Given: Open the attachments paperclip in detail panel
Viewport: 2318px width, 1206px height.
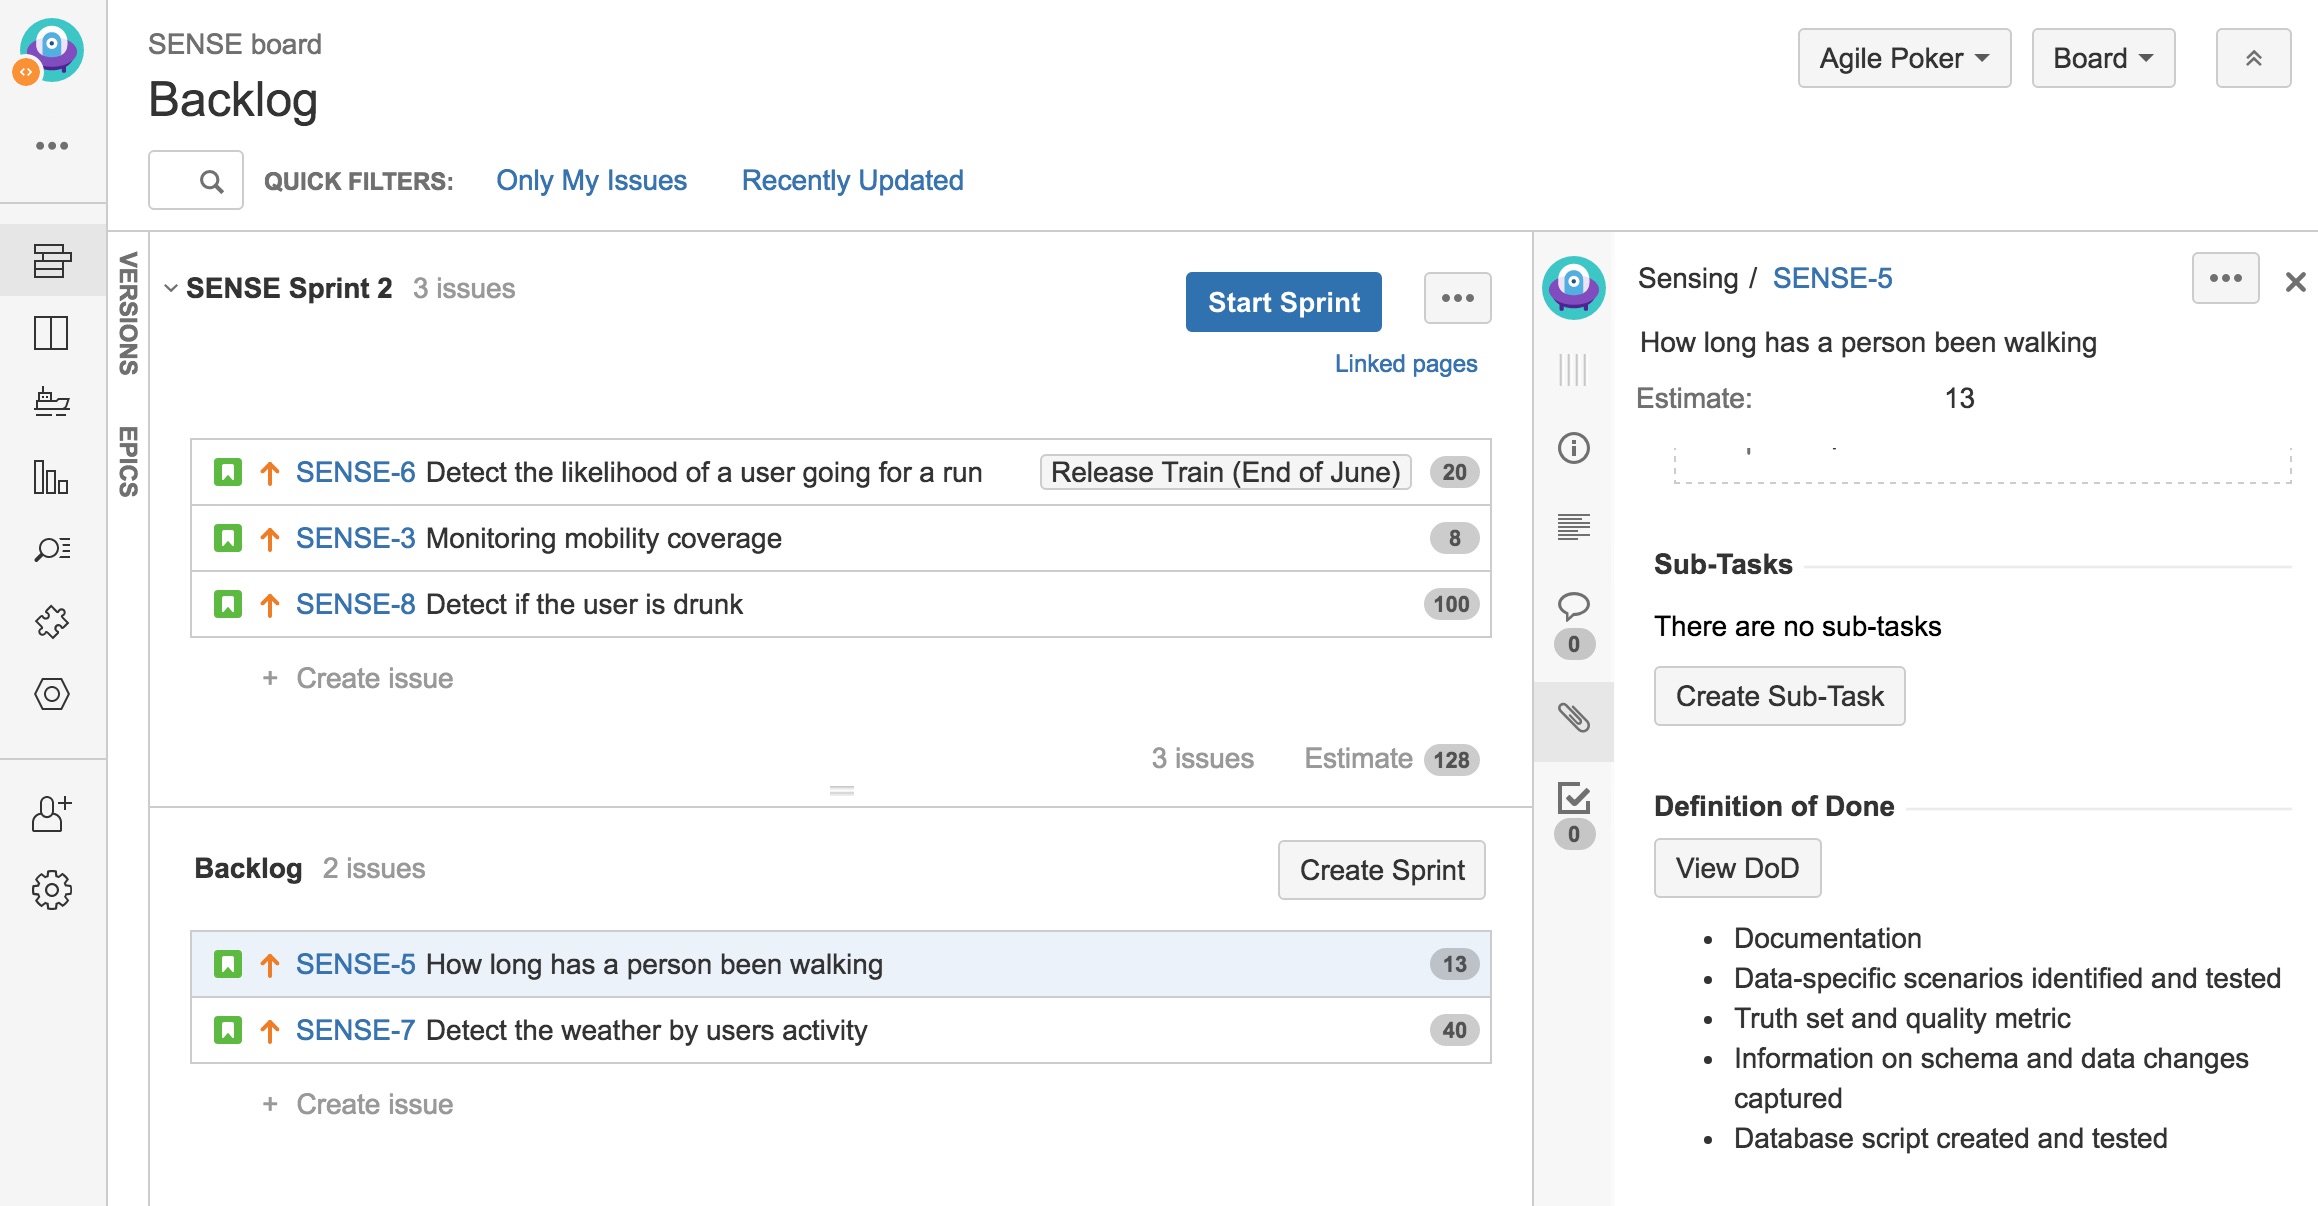Looking at the screenshot, I should click(x=1573, y=717).
